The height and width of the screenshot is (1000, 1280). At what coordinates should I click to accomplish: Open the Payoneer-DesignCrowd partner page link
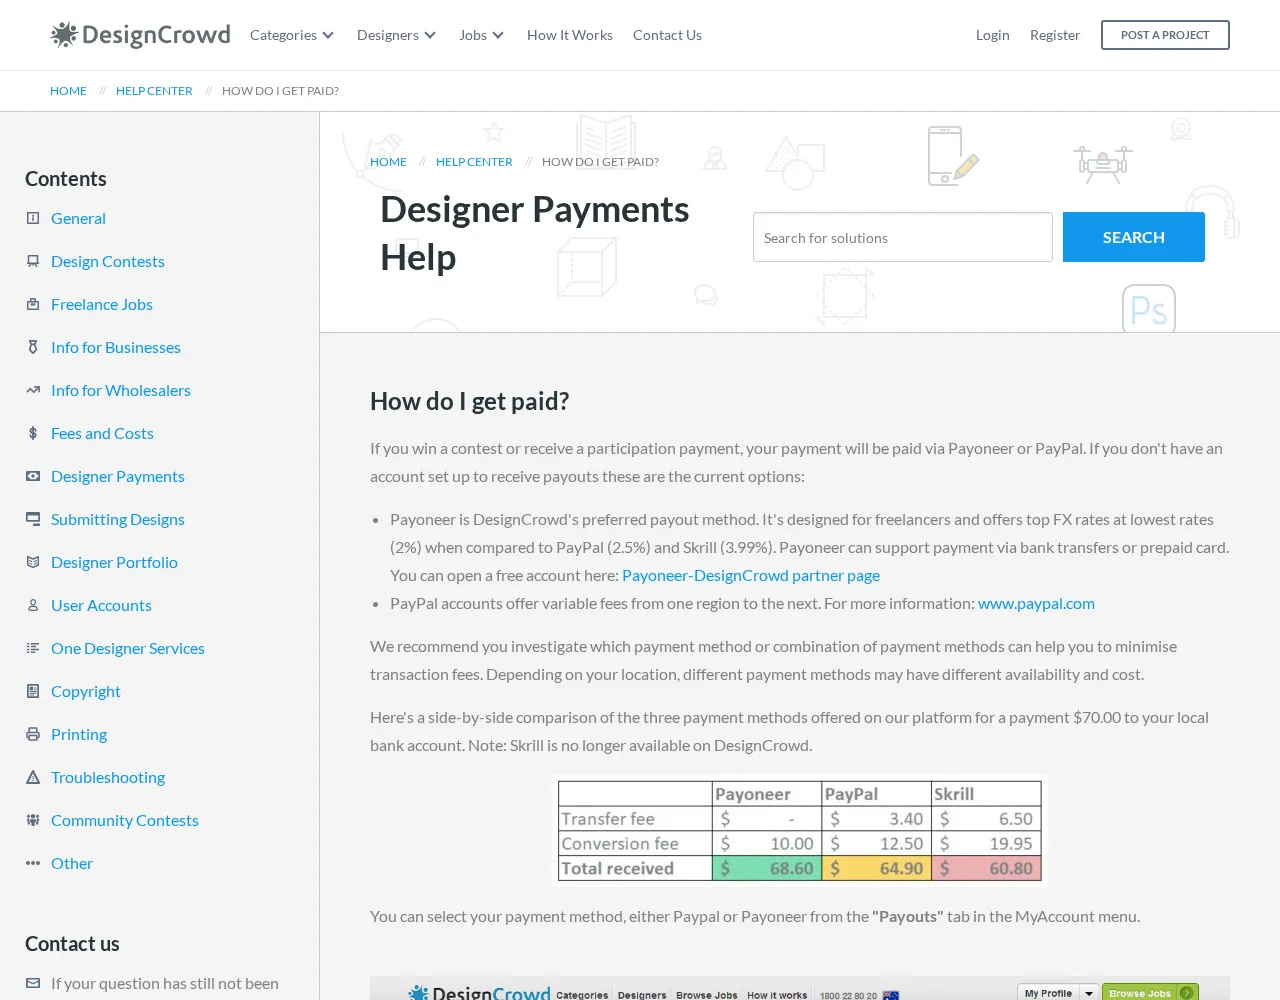[x=751, y=575]
